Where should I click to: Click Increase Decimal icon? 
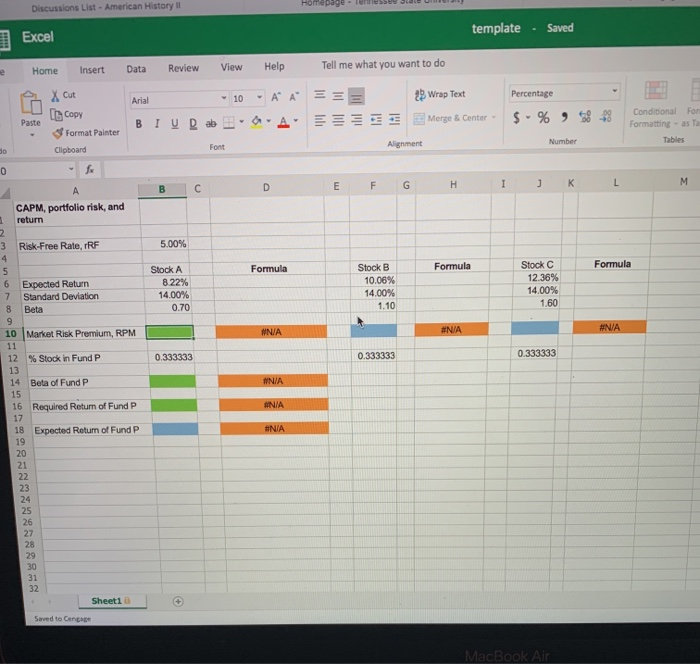[x=585, y=117]
